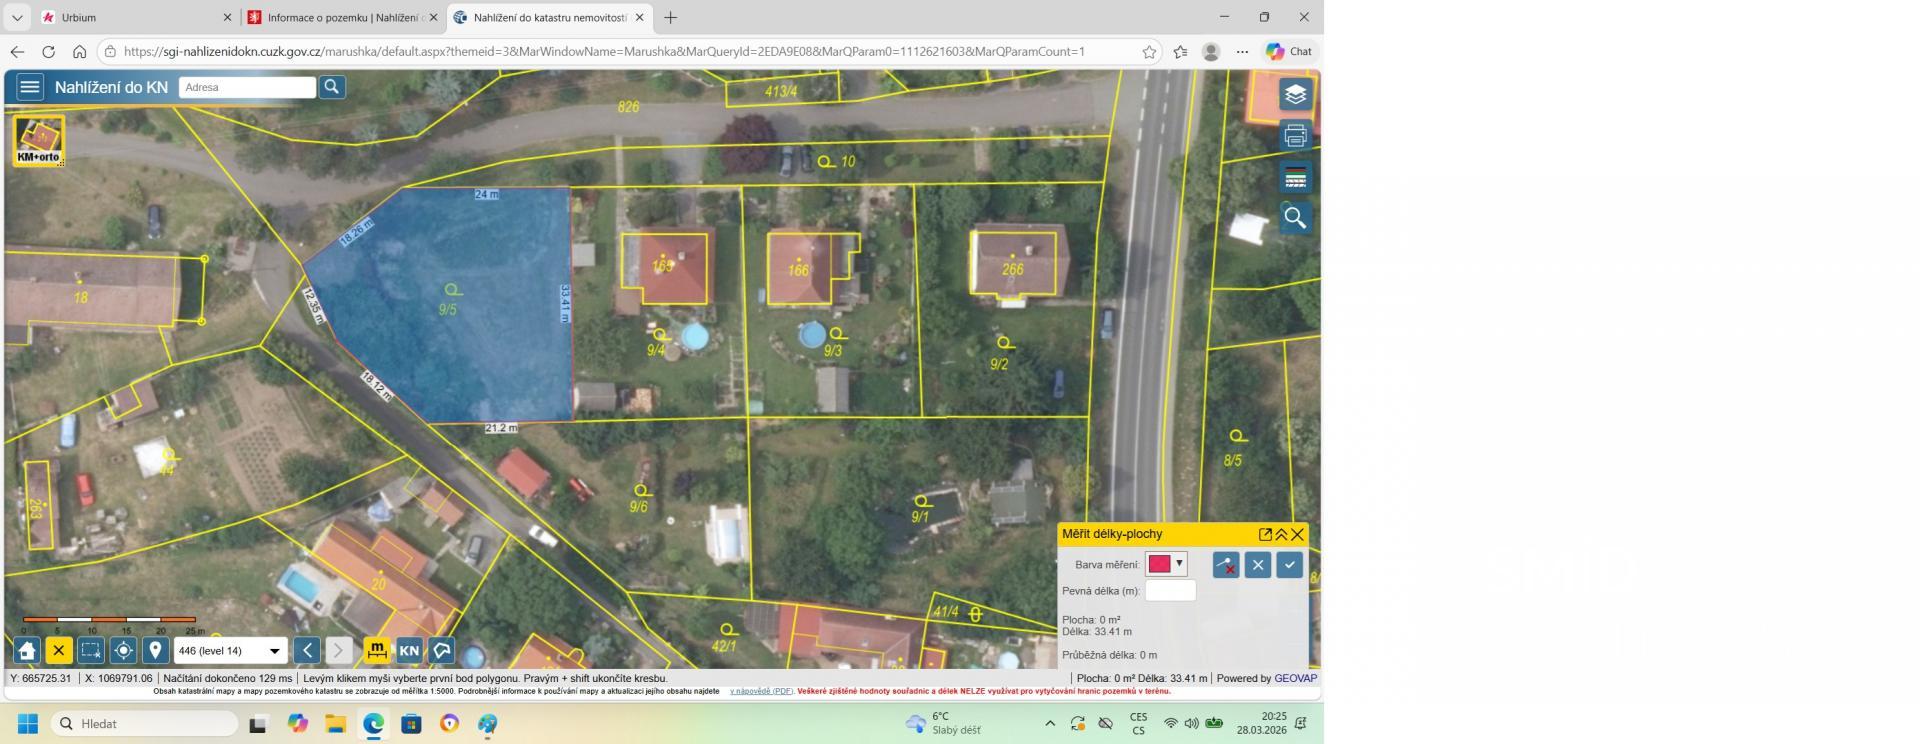Image resolution: width=1920 pixels, height=744 pixels.
Task: Collapse the Měřit délky-plochy panel
Action: click(1281, 535)
